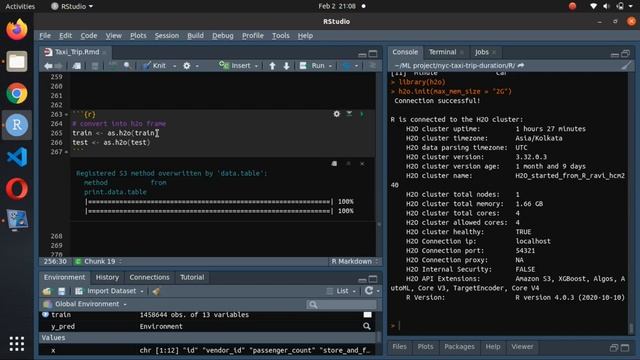Insert a new code chunk
This screenshot has width=640, height=360.
tap(235, 65)
